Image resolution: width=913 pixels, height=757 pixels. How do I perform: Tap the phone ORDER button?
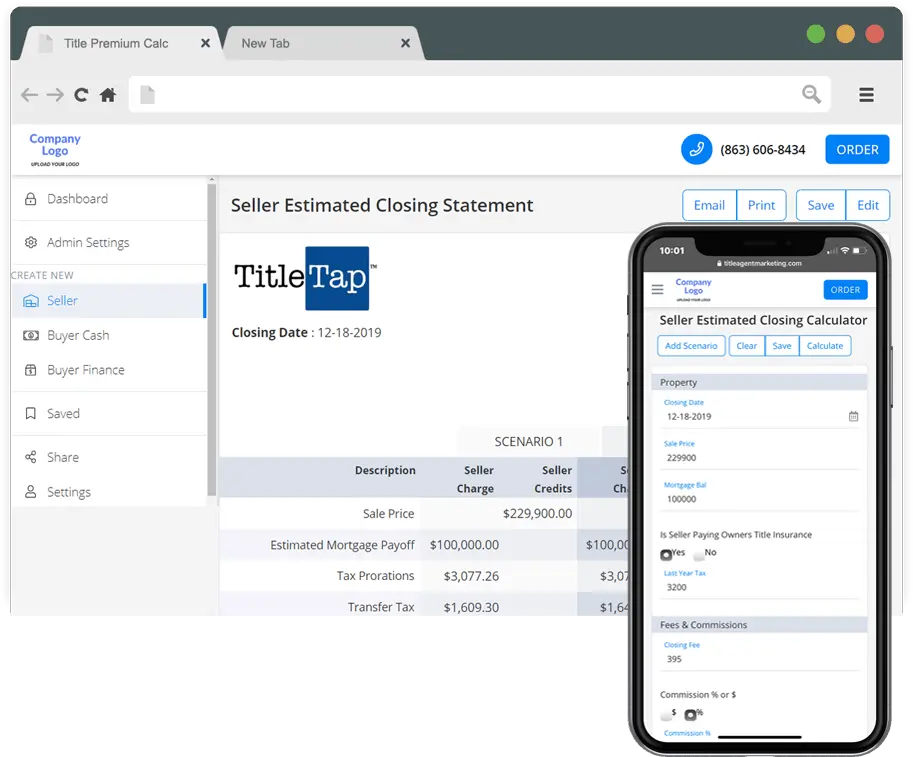point(845,289)
